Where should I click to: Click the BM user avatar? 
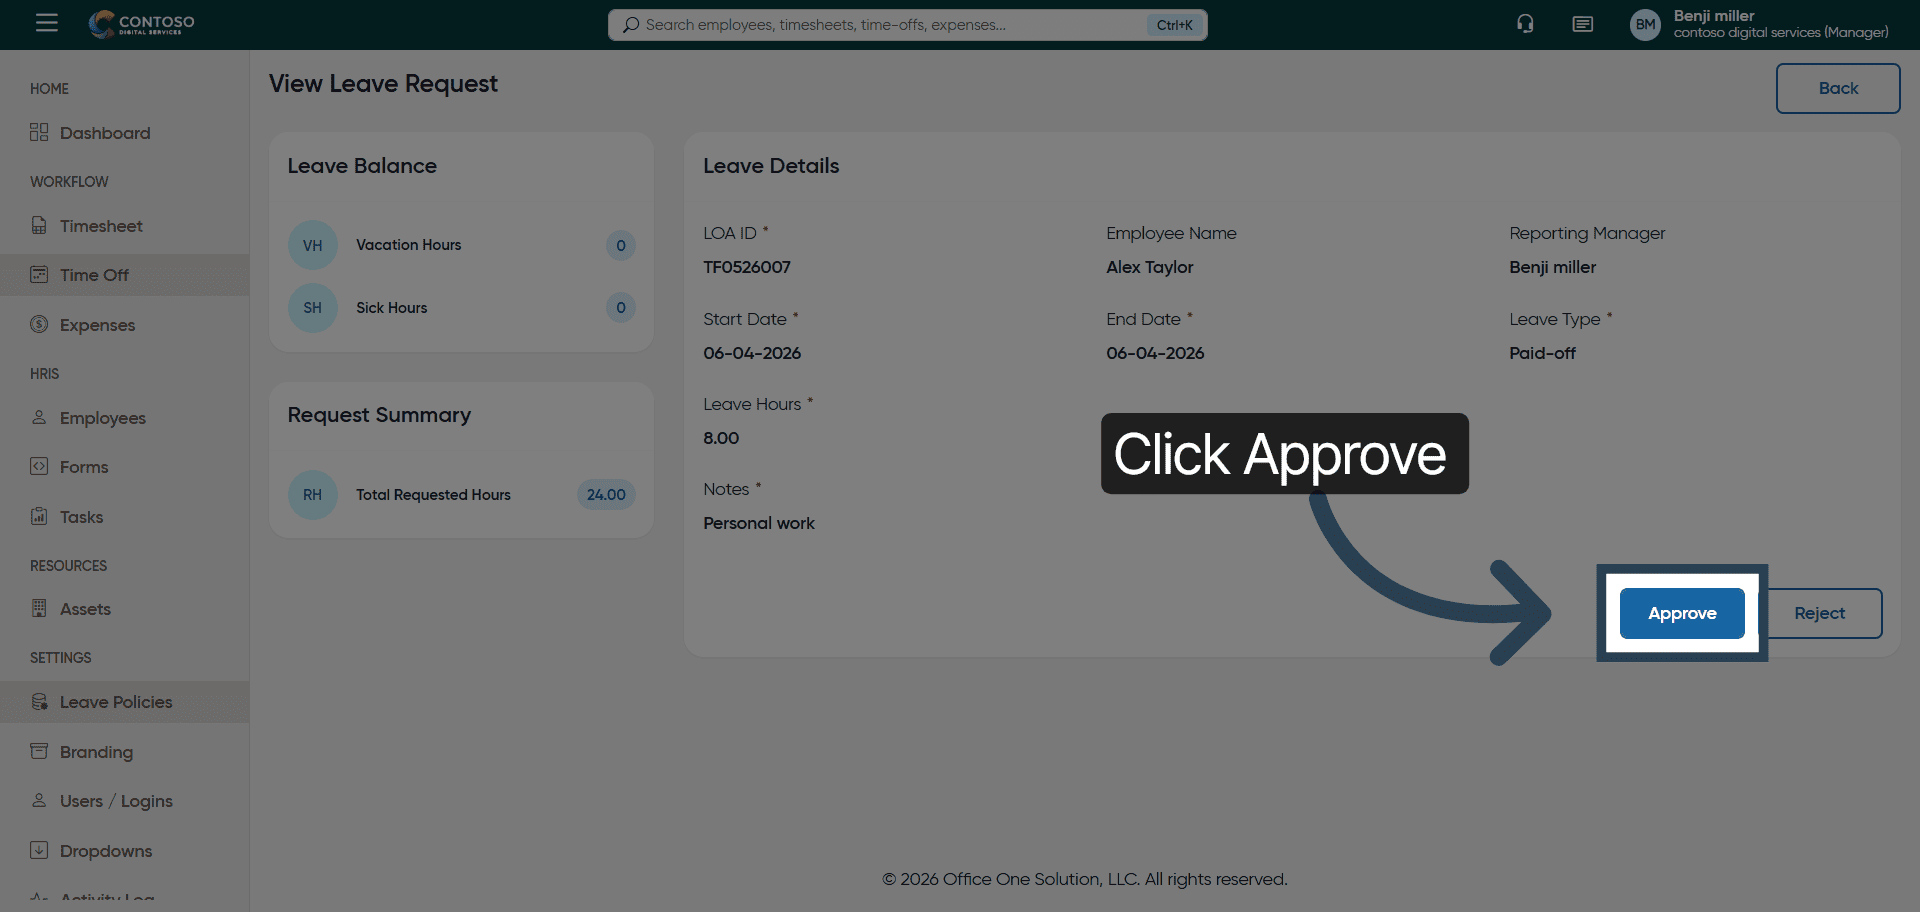pos(1645,25)
